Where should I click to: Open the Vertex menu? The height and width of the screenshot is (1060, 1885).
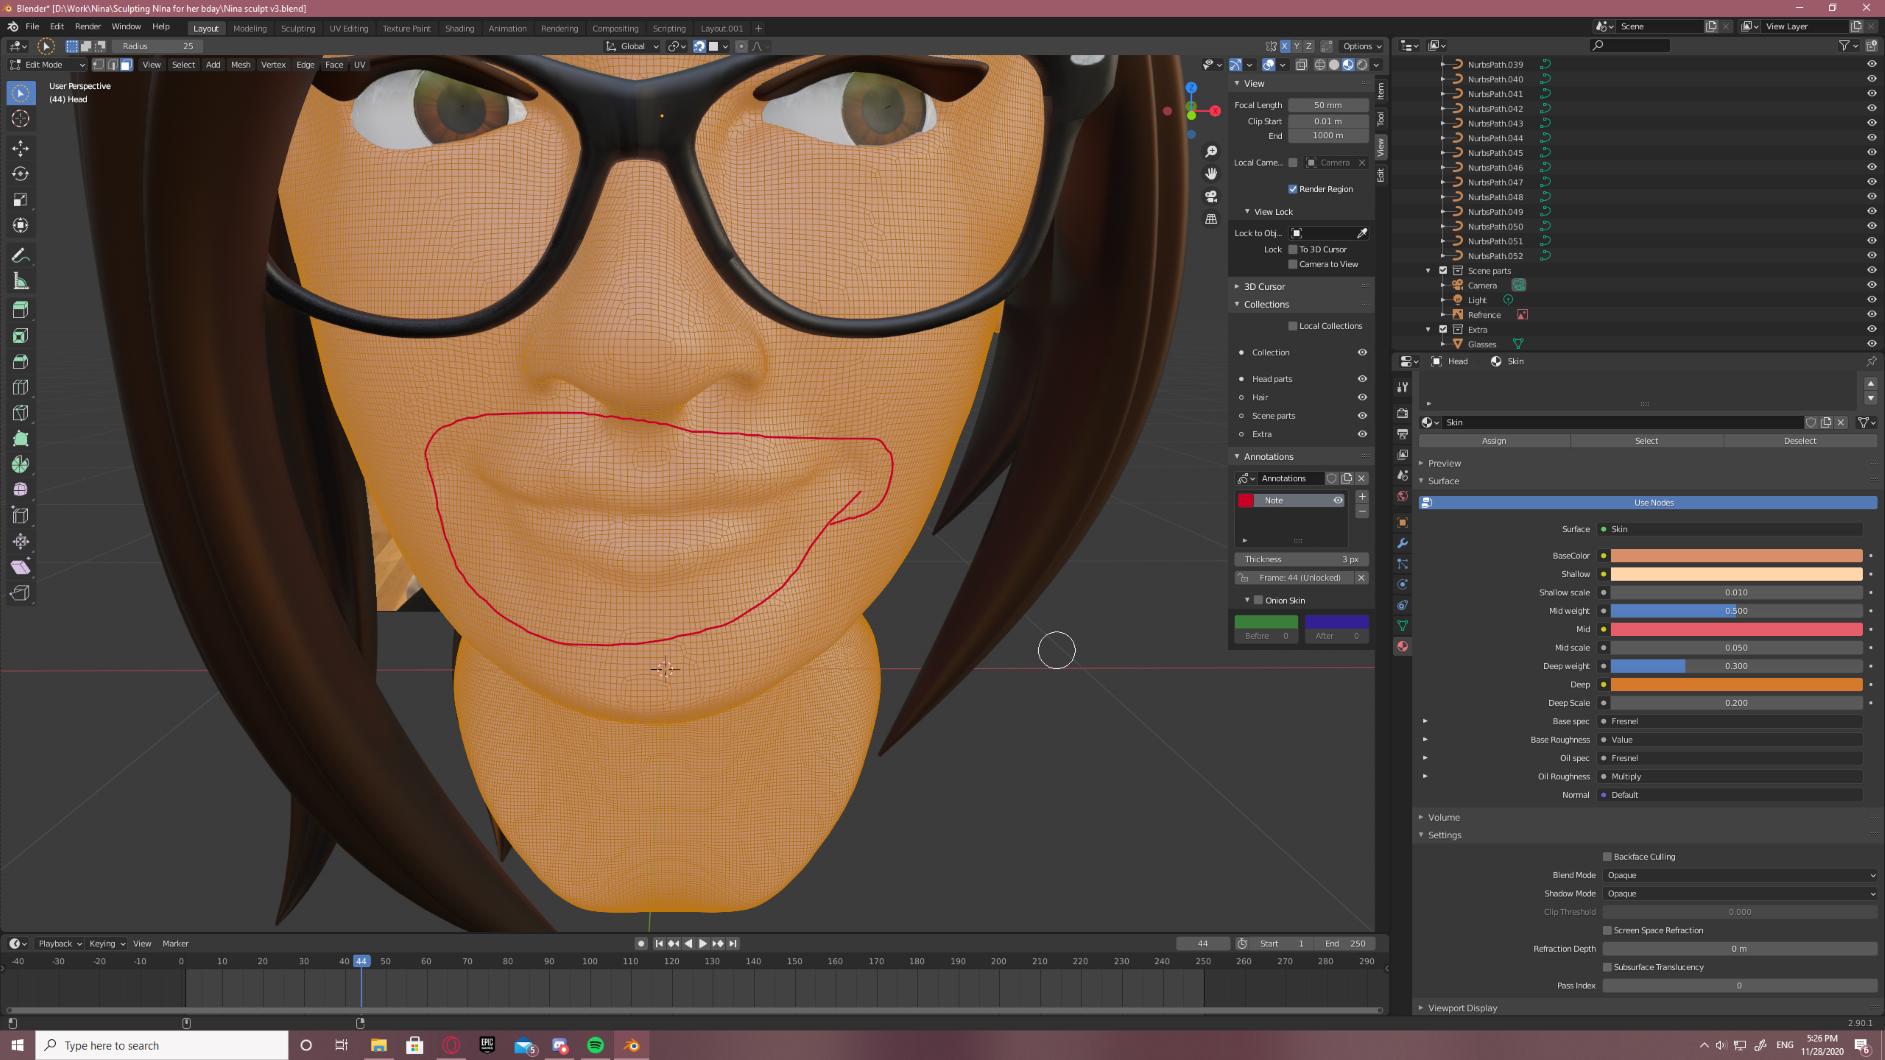click(273, 65)
